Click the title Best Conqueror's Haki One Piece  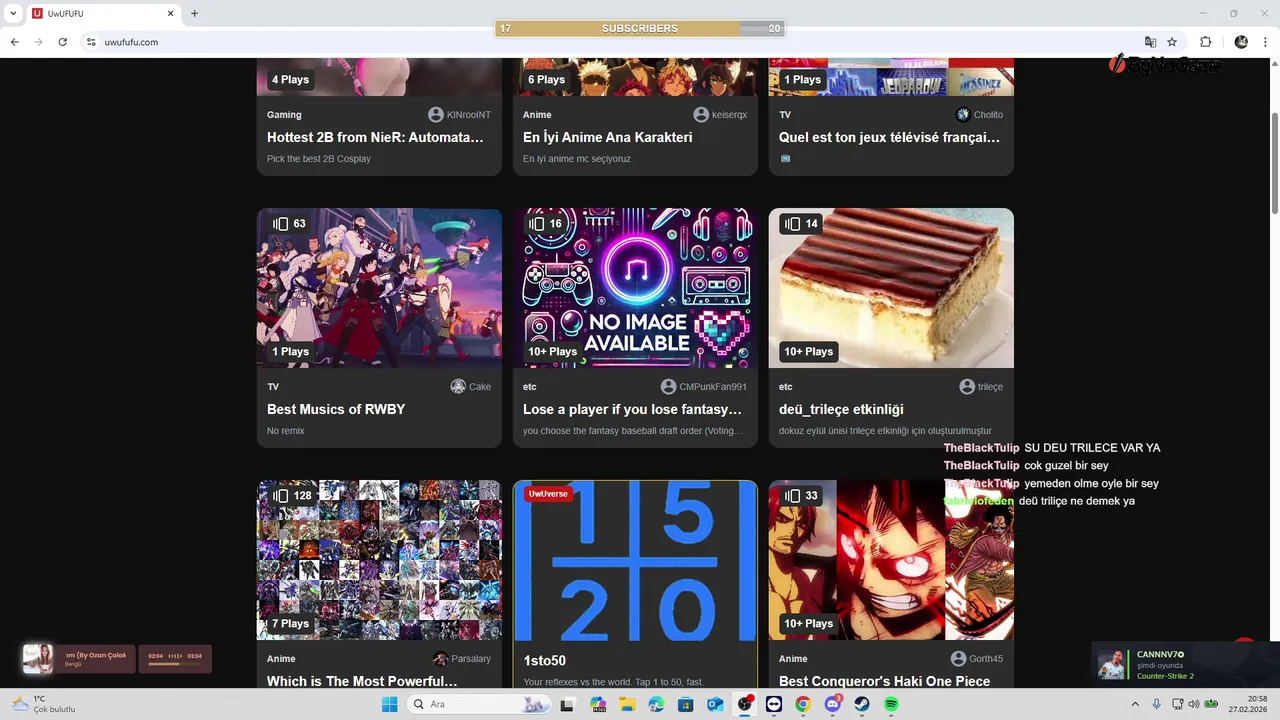(884, 681)
